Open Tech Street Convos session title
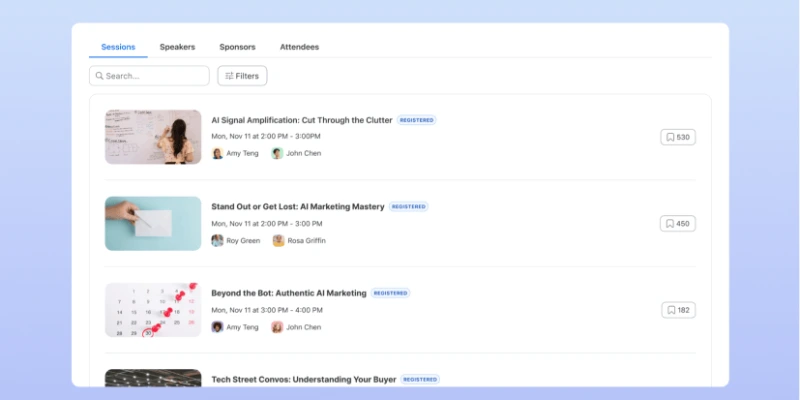Image resolution: width=800 pixels, height=400 pixels. click(x=303, y=380)
